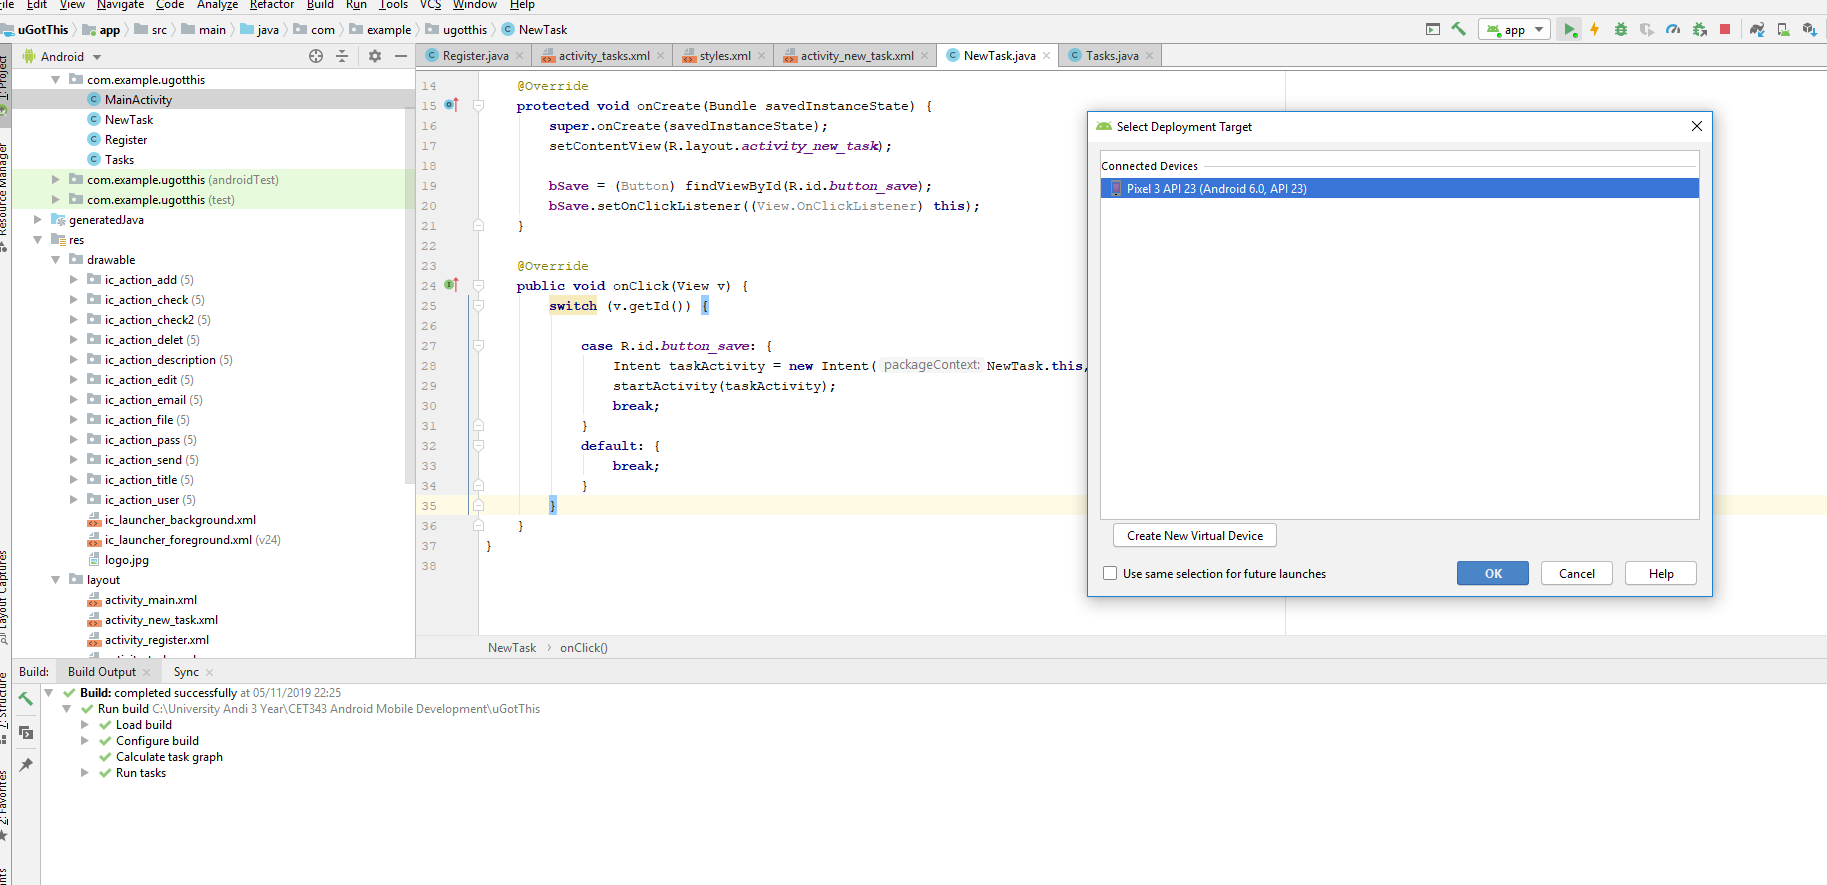The width and height of the screenshot is (1827, 885).
Task: Click the project panel settings gear icon
Action: pos(375,56)
